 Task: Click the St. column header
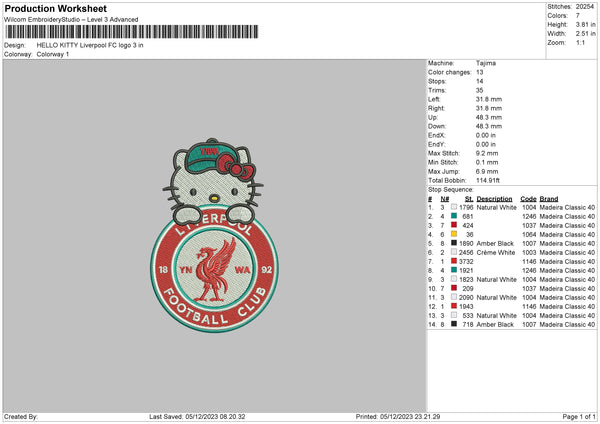click(469, 199)
